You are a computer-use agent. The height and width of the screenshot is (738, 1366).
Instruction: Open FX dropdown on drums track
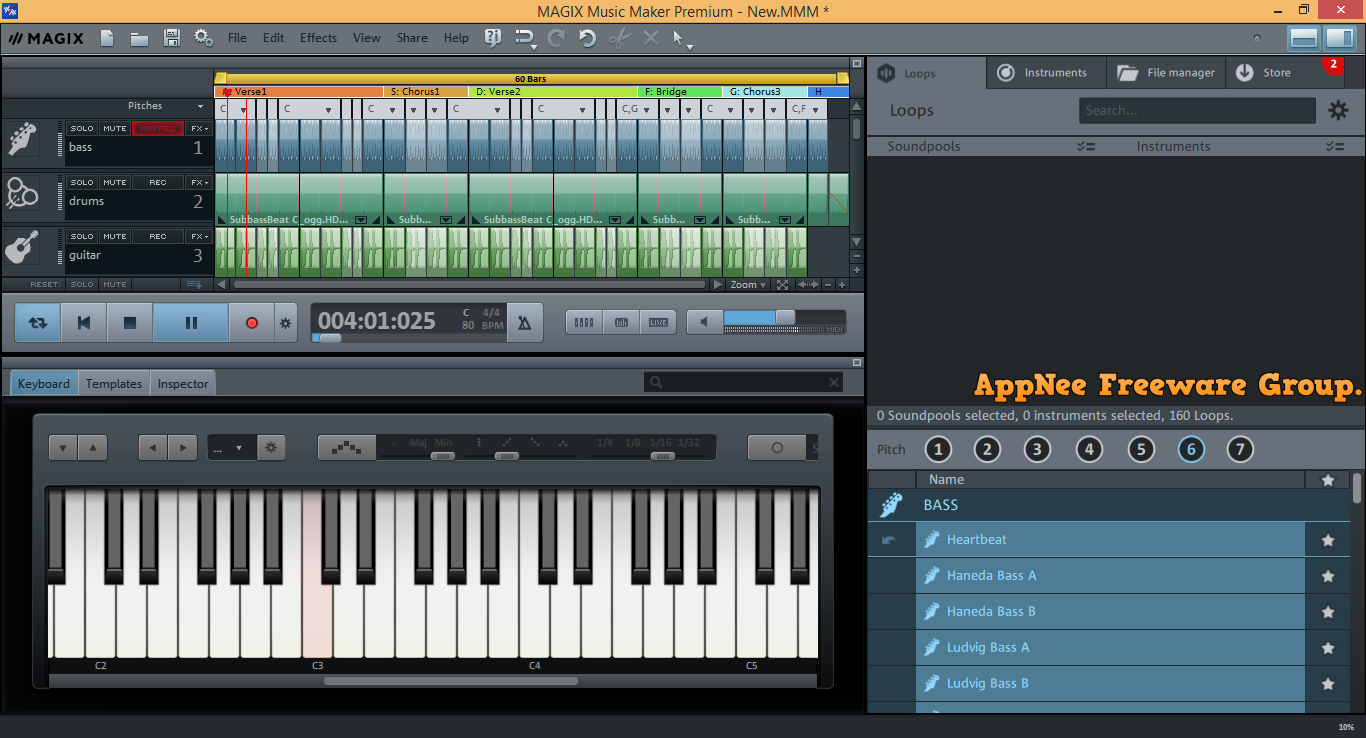(x=199, y=182)
